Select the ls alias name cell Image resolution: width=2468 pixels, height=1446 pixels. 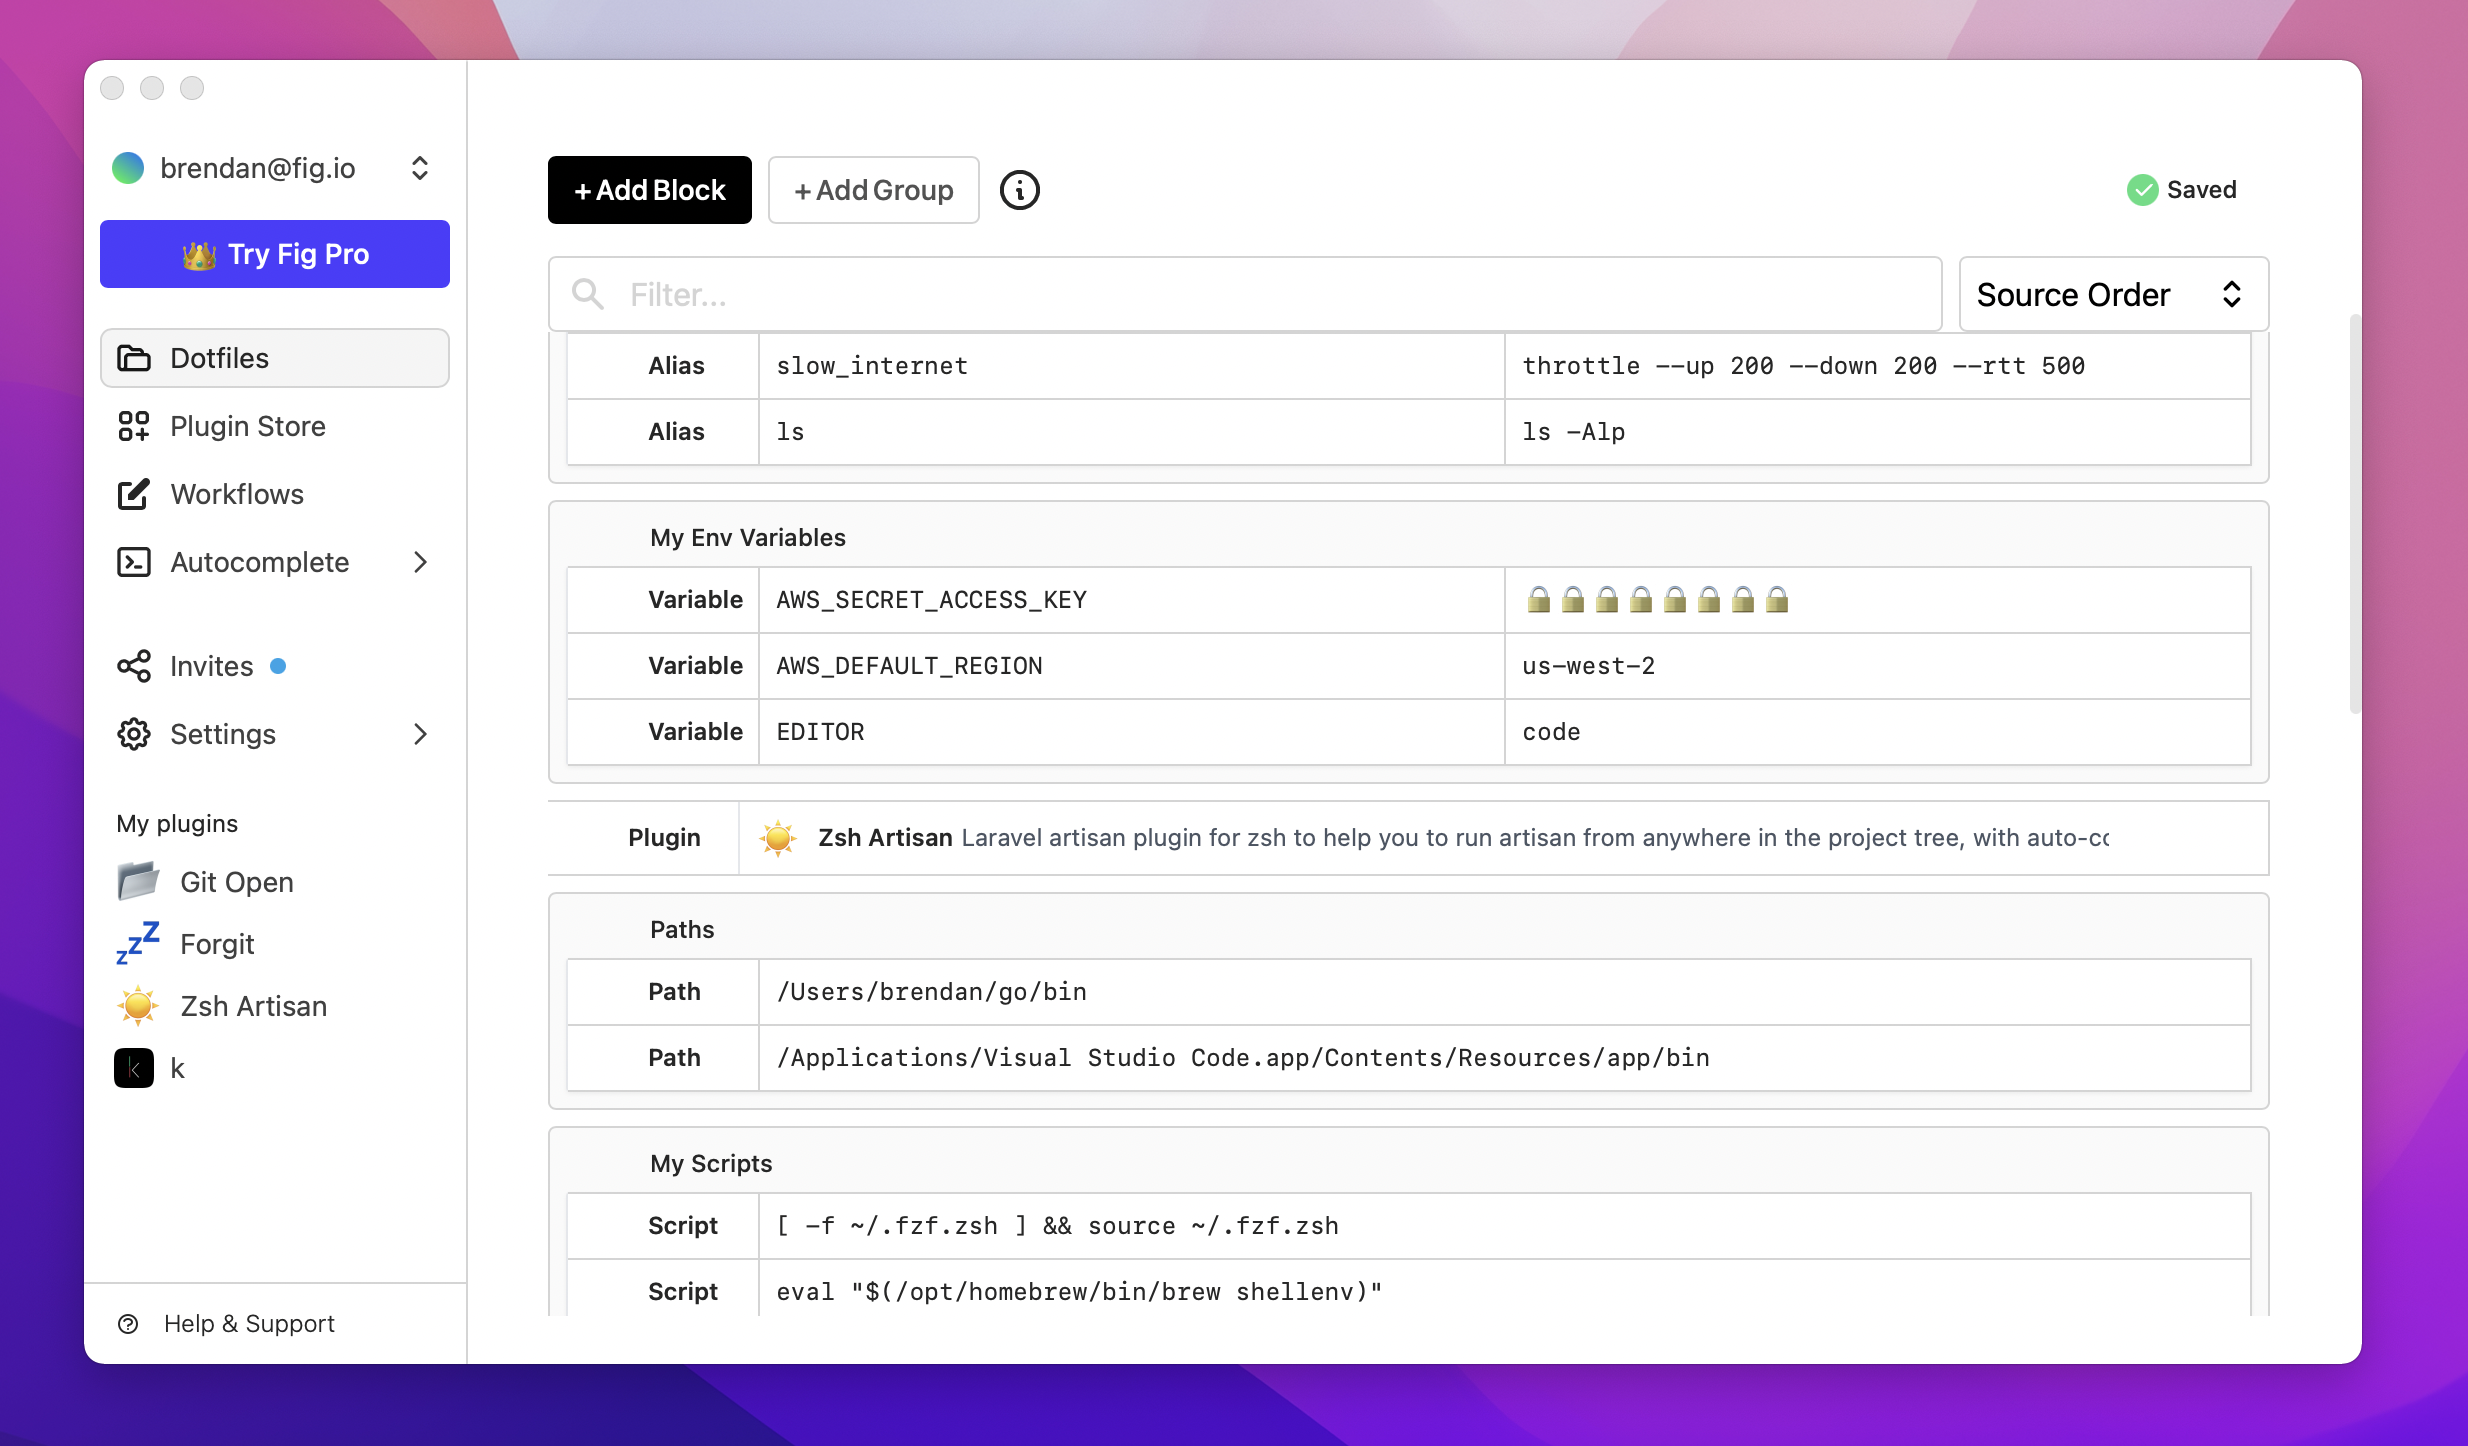coord(1131,432)
